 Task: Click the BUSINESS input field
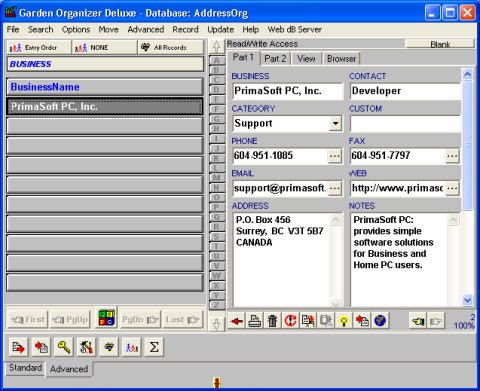[288, 91]
